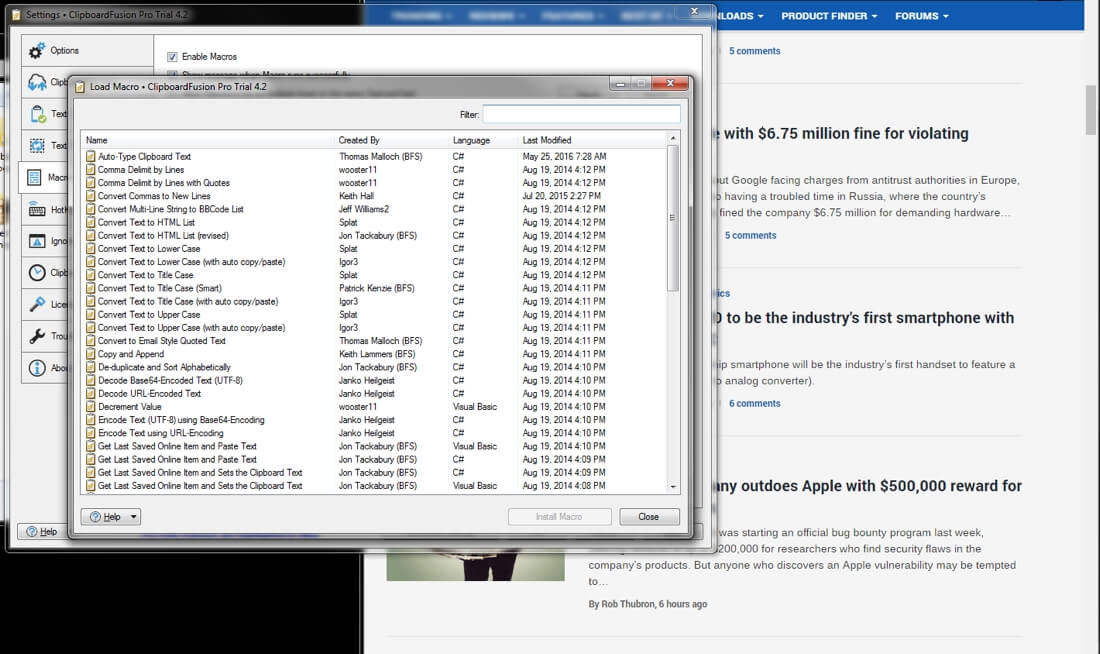Open the 6 comments link on the webpage

tap(754, 403)
